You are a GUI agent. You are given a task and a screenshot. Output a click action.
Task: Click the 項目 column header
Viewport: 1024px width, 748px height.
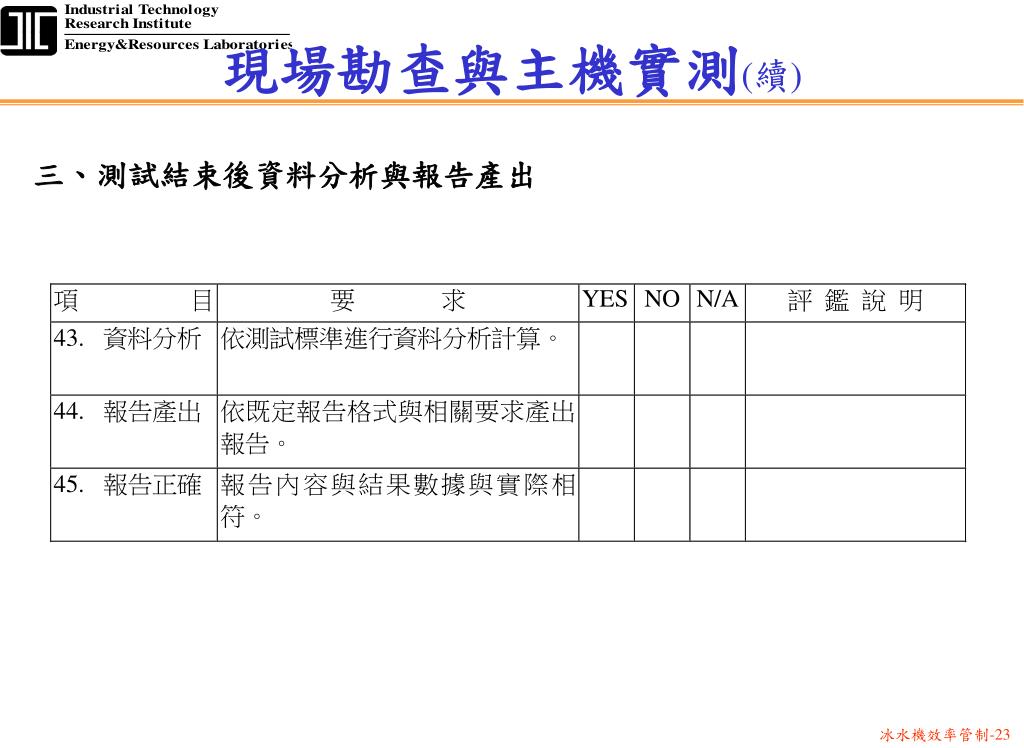134,302
